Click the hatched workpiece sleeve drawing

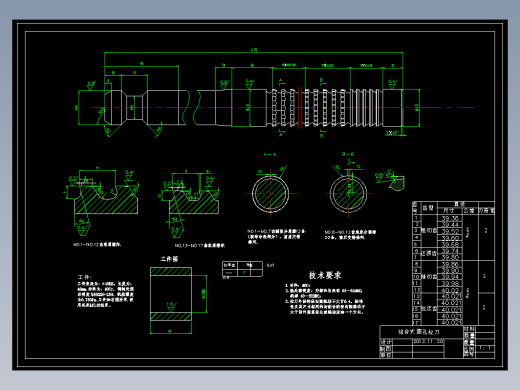[x=171, y=294]
